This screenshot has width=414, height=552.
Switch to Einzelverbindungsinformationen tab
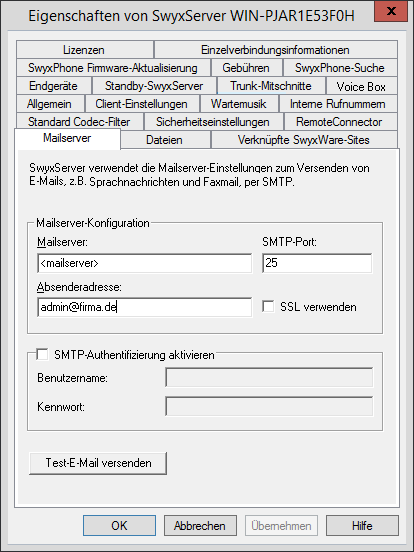[276, 50]
